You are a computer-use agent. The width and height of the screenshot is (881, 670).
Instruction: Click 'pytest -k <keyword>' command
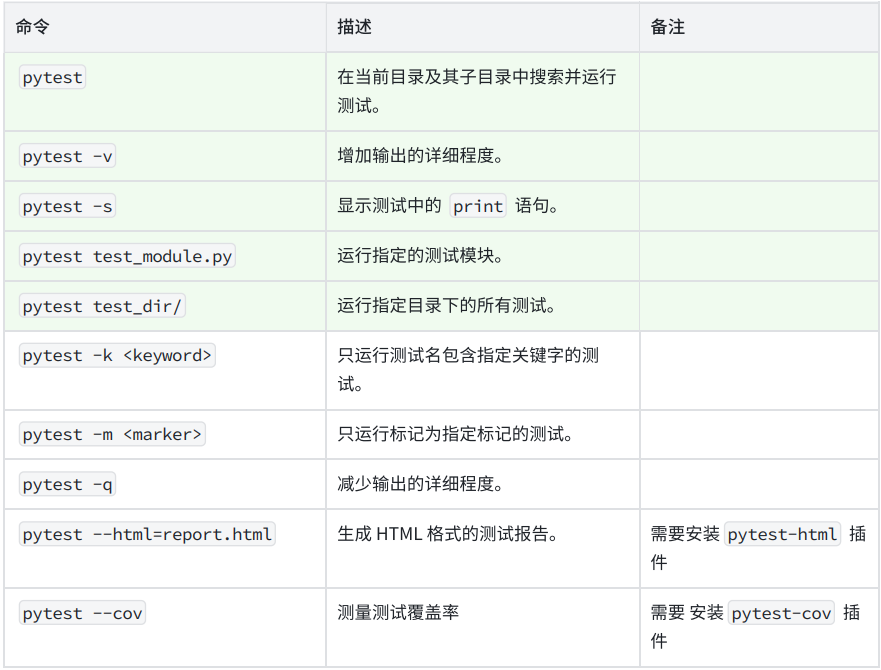[117, 356]
